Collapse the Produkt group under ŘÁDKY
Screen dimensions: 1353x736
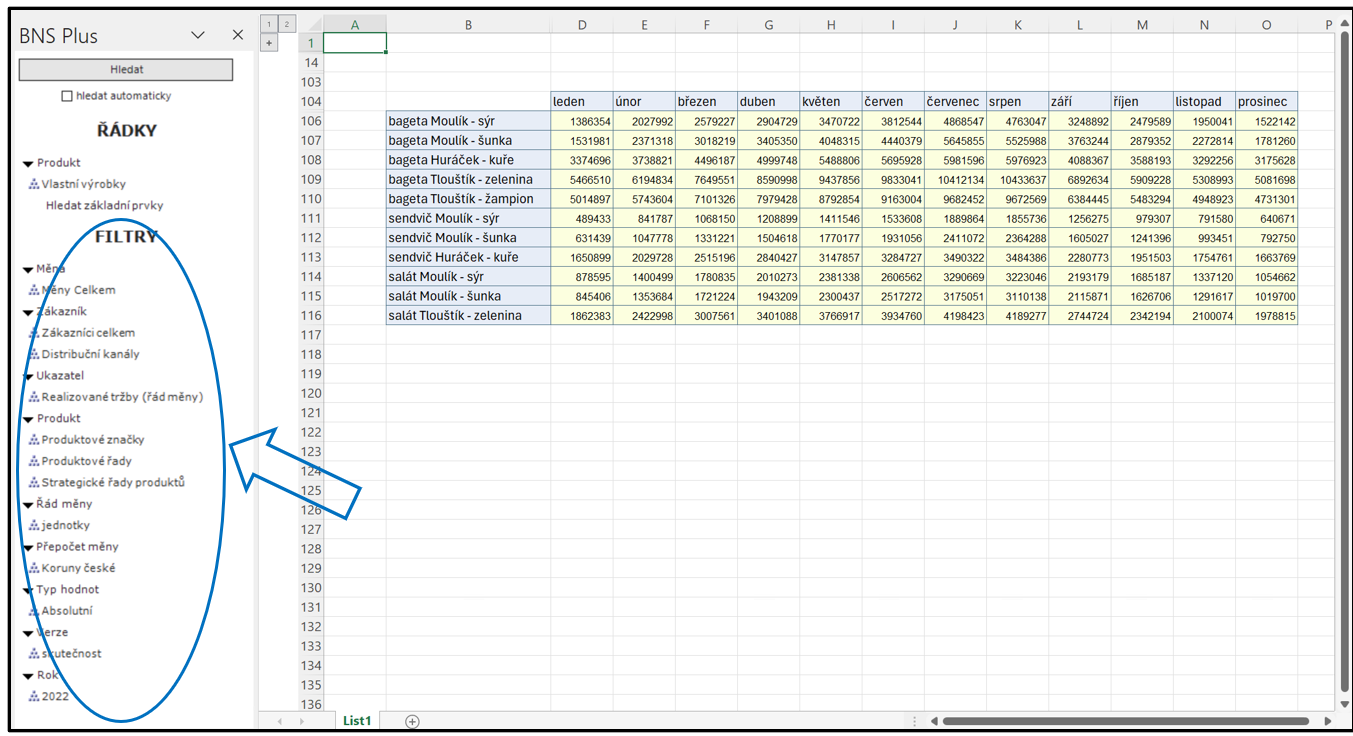28,163
